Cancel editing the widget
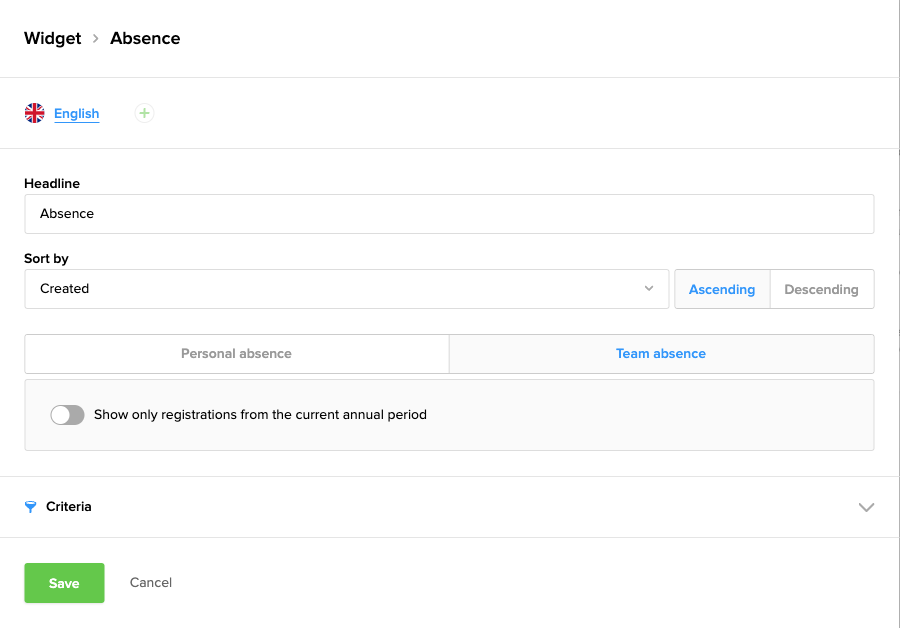The height and width of the screenshot is (628, 900). tap(150, 583)
